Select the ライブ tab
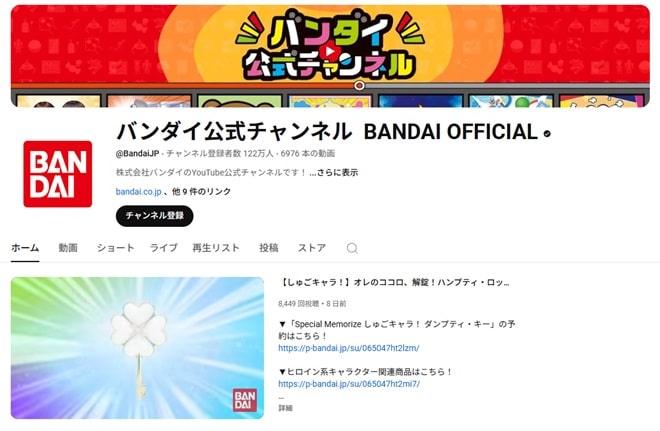 pyautogui.click(x=164, y=247)
